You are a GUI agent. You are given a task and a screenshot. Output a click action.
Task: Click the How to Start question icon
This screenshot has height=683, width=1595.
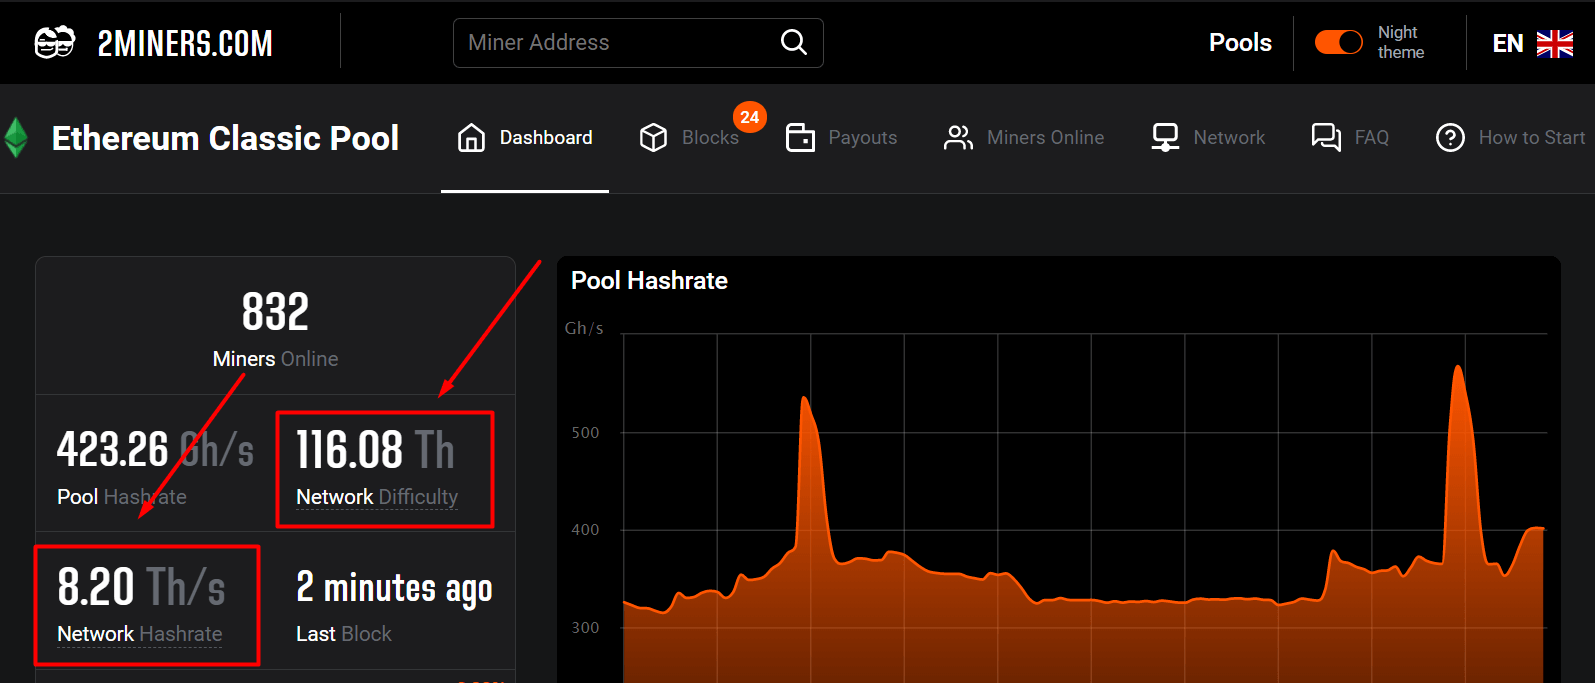tap(1450, 138)
